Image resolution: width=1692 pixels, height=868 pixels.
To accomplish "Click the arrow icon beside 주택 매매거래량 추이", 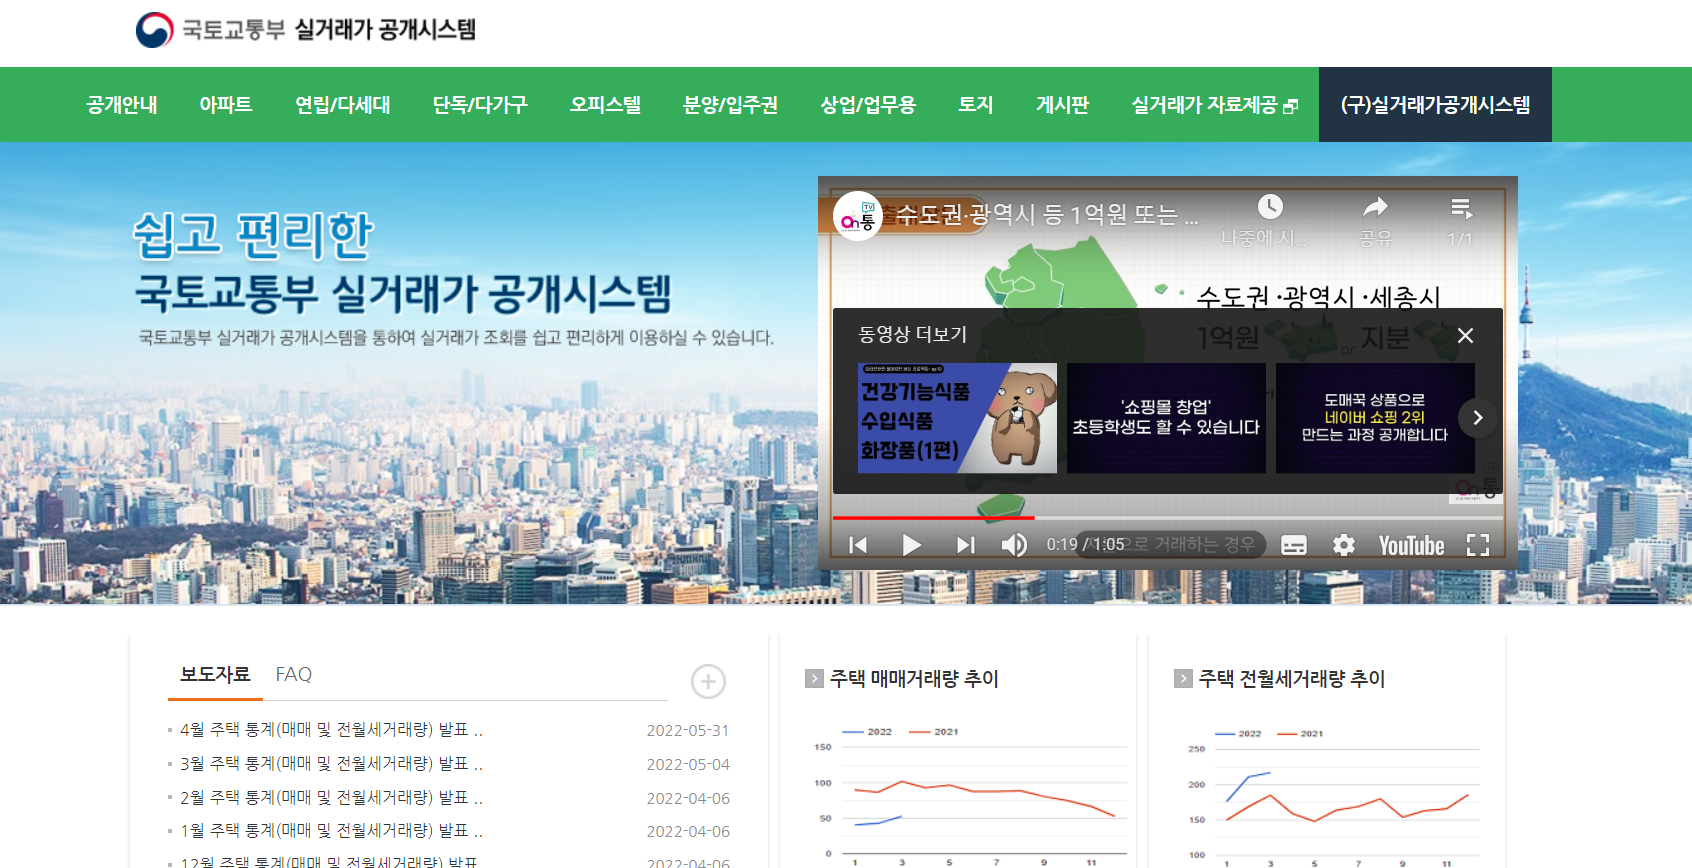I will [x=814, y=679].
